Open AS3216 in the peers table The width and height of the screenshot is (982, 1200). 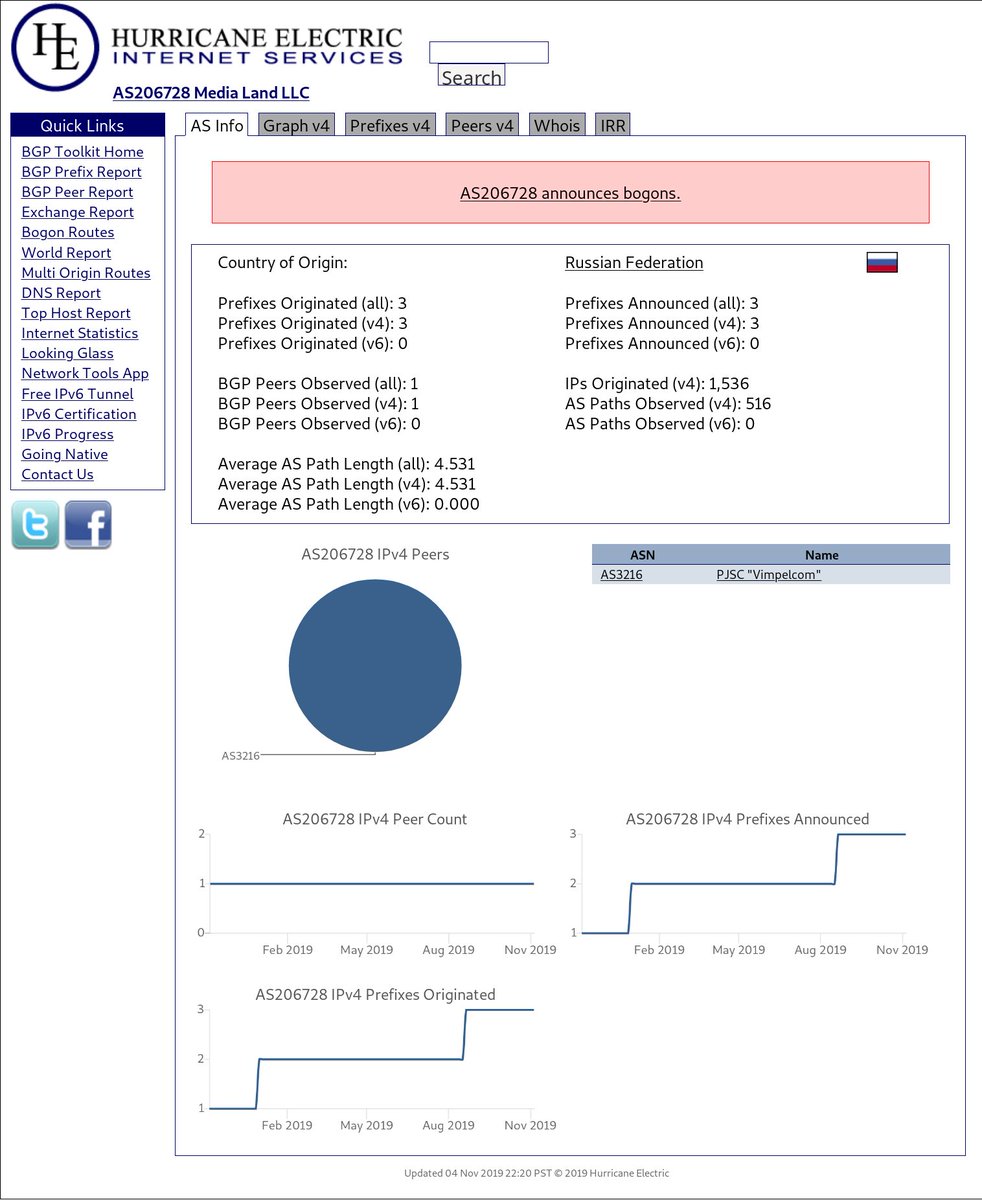coord(622,575)
